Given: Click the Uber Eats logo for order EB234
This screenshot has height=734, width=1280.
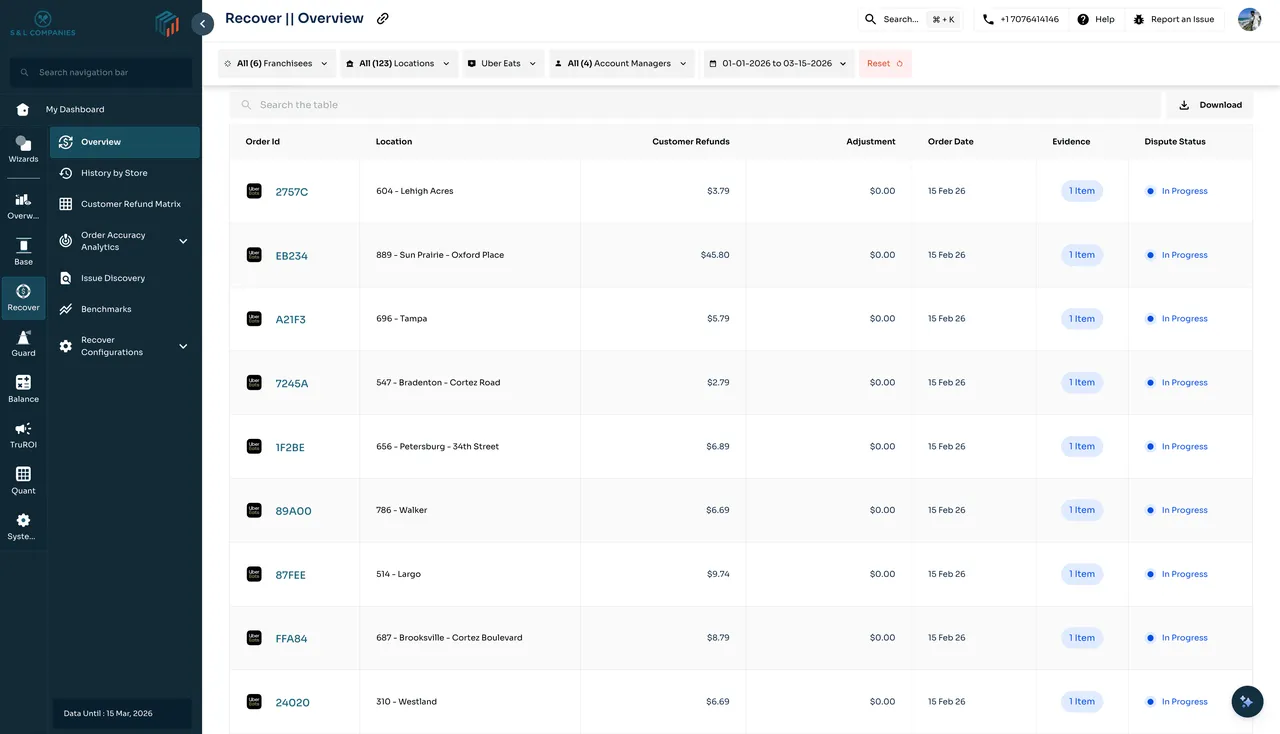Looking at the screenshot, I should click(x=254, y=255).
